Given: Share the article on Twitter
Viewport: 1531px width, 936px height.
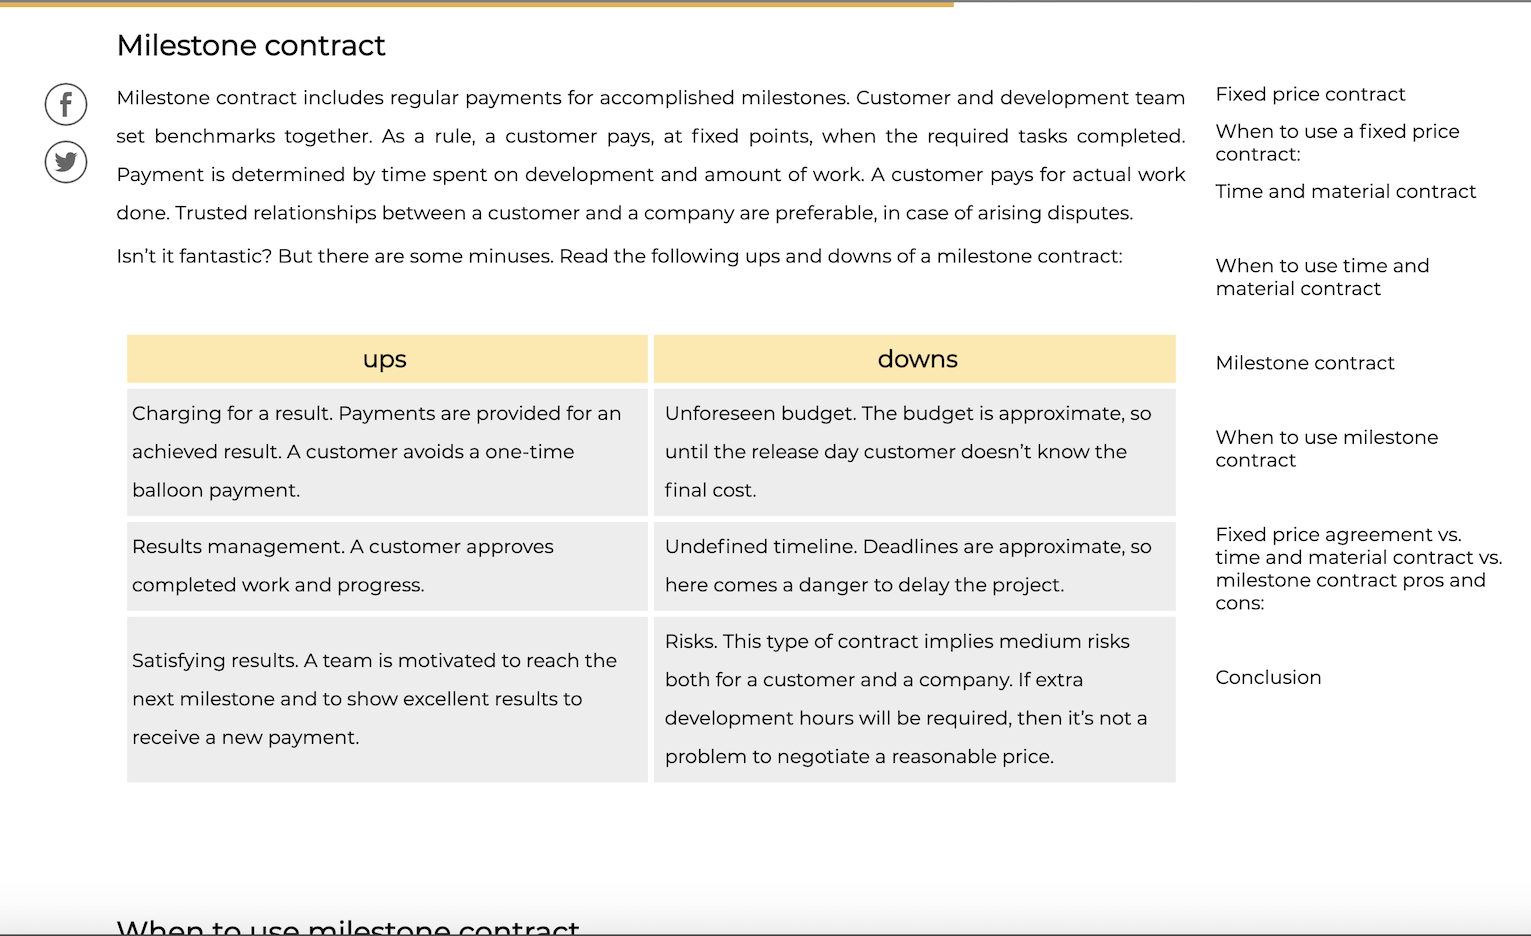Looking at the screenshot, I should click(65, 162).
